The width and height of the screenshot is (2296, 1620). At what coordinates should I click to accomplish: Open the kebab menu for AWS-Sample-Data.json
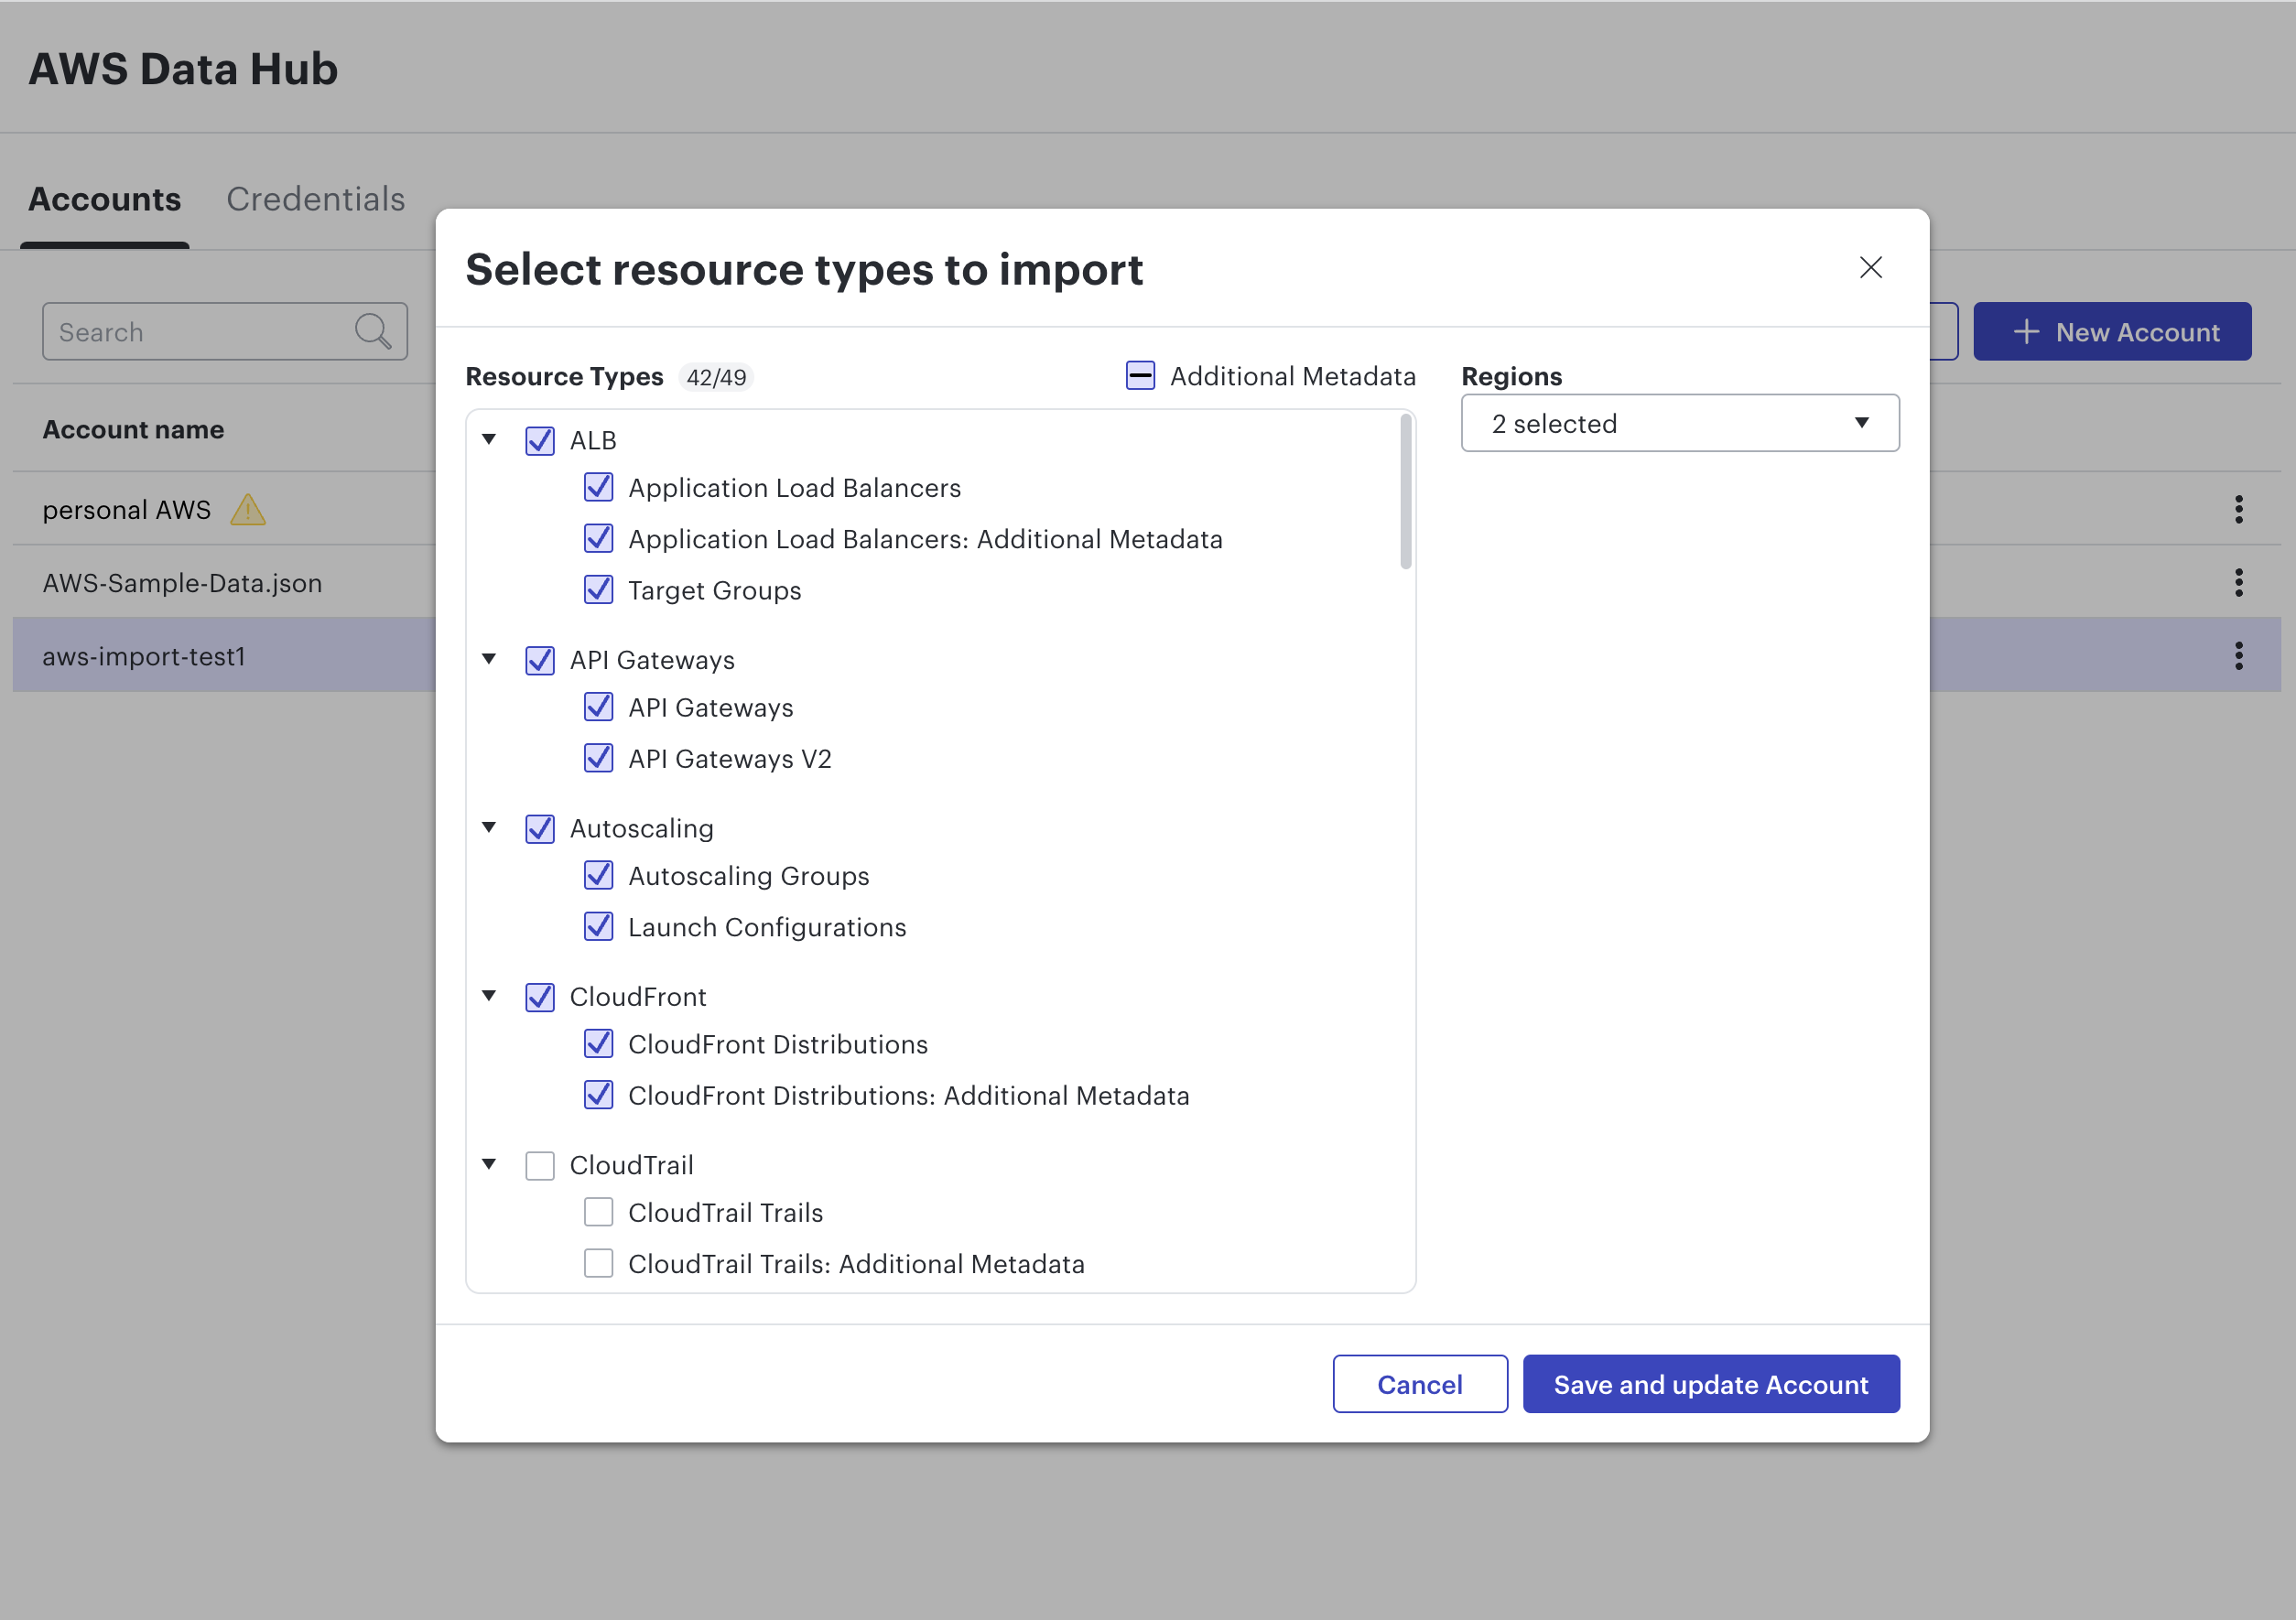click(2238, 582)
